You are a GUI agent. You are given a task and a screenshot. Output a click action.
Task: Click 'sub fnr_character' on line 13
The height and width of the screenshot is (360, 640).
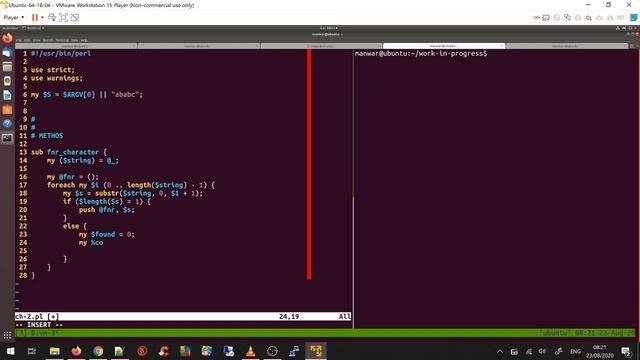[65, 152]
